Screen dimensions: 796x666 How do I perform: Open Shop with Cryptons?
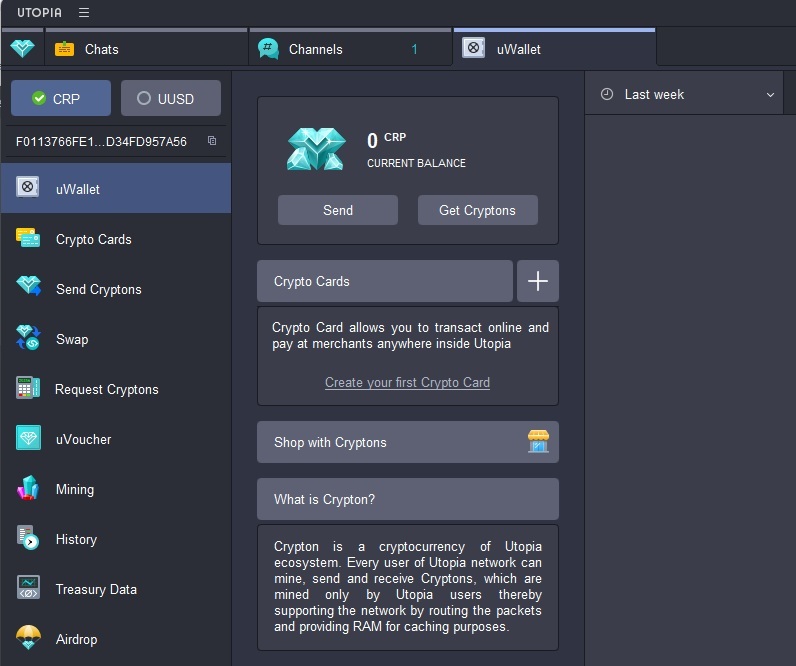[408, 442]
